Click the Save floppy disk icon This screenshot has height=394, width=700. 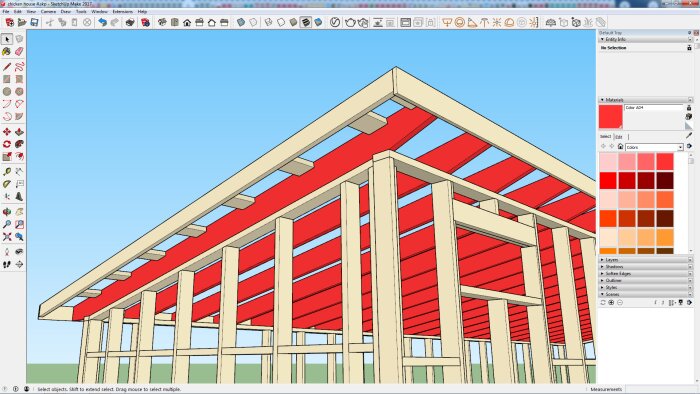click(x=34, y=22)
